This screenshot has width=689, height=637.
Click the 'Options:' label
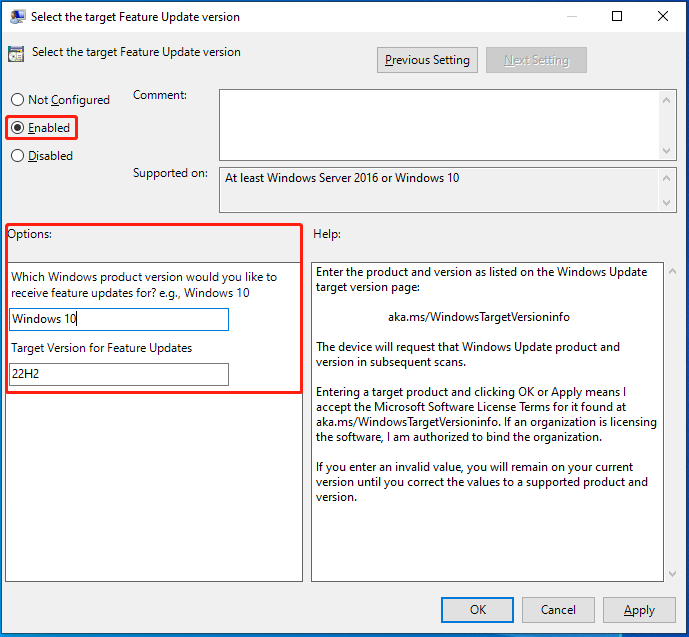click(x=29, y=234)
